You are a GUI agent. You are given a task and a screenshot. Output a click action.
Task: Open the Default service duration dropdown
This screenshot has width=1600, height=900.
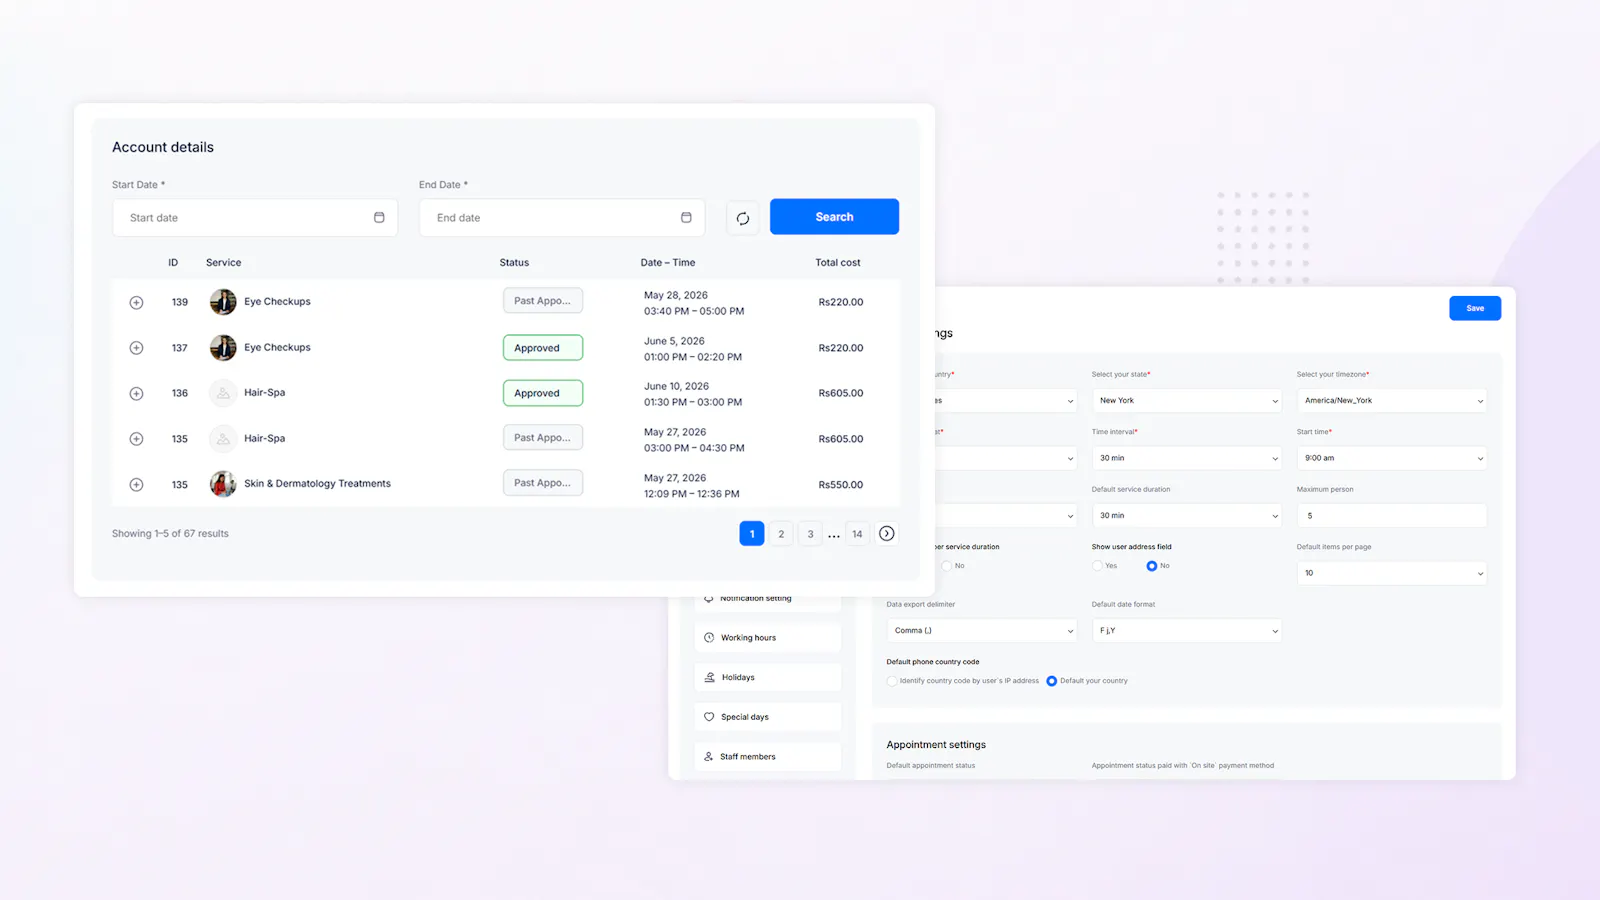coord(1186,516)
